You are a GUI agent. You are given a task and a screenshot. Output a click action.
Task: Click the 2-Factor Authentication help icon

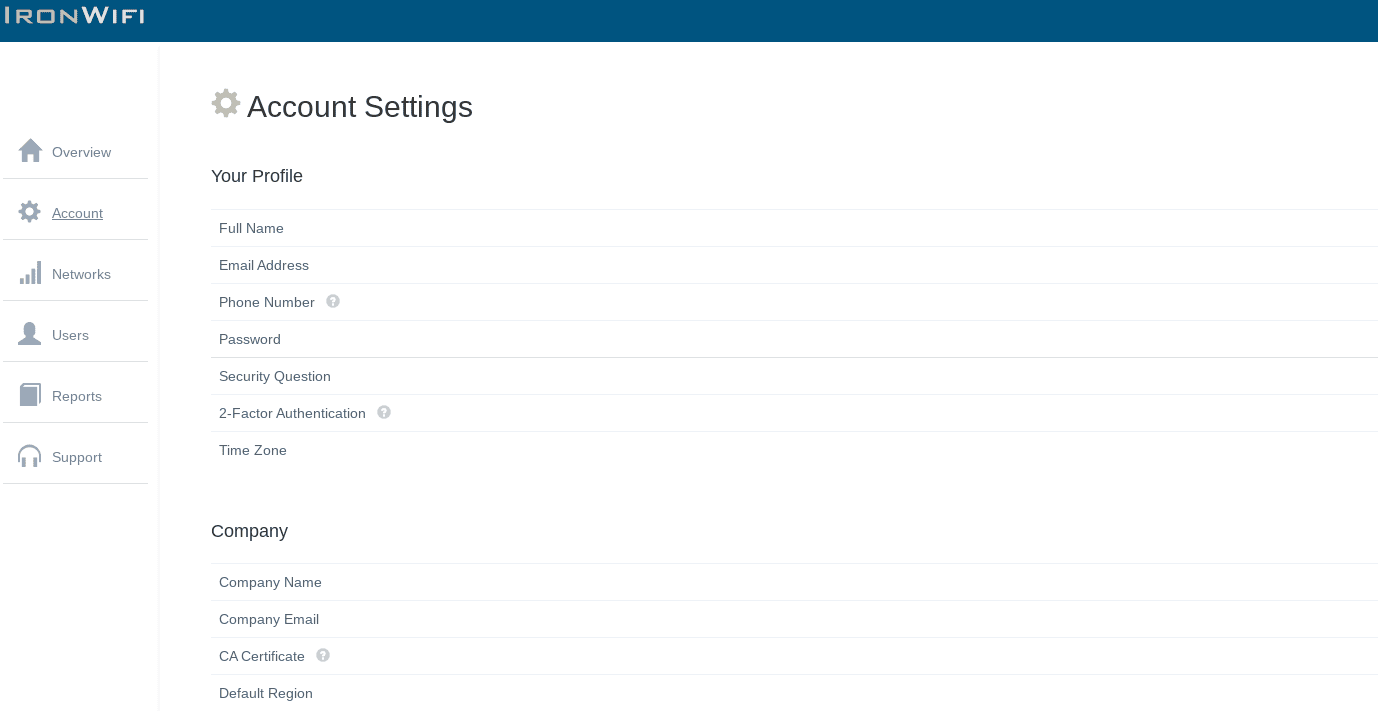[384, 412]
